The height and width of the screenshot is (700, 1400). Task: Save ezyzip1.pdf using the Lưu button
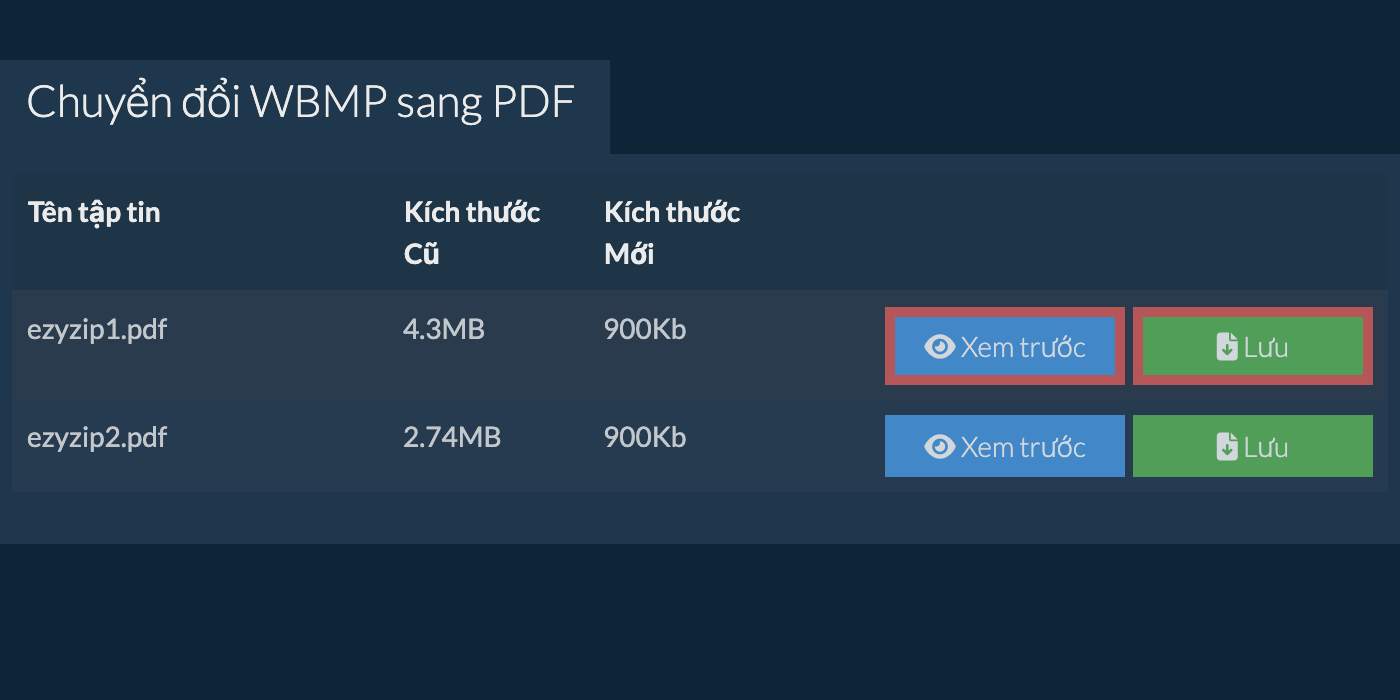click(1253, 347)
